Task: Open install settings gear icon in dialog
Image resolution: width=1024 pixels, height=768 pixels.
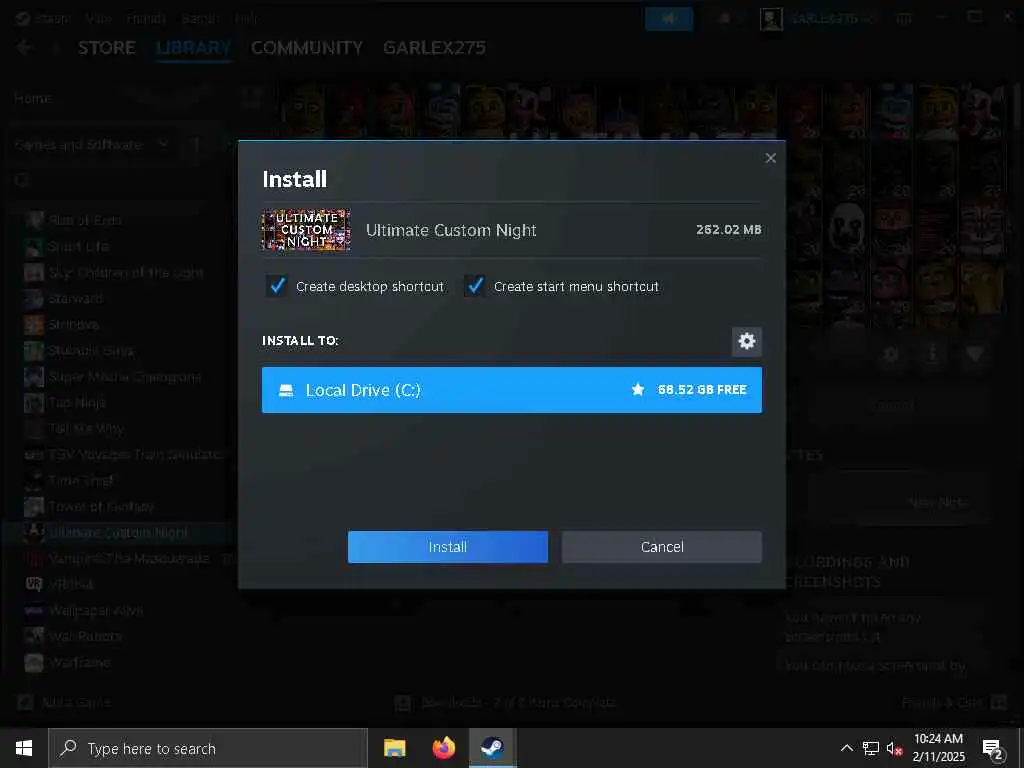Action: coord(746,341)
